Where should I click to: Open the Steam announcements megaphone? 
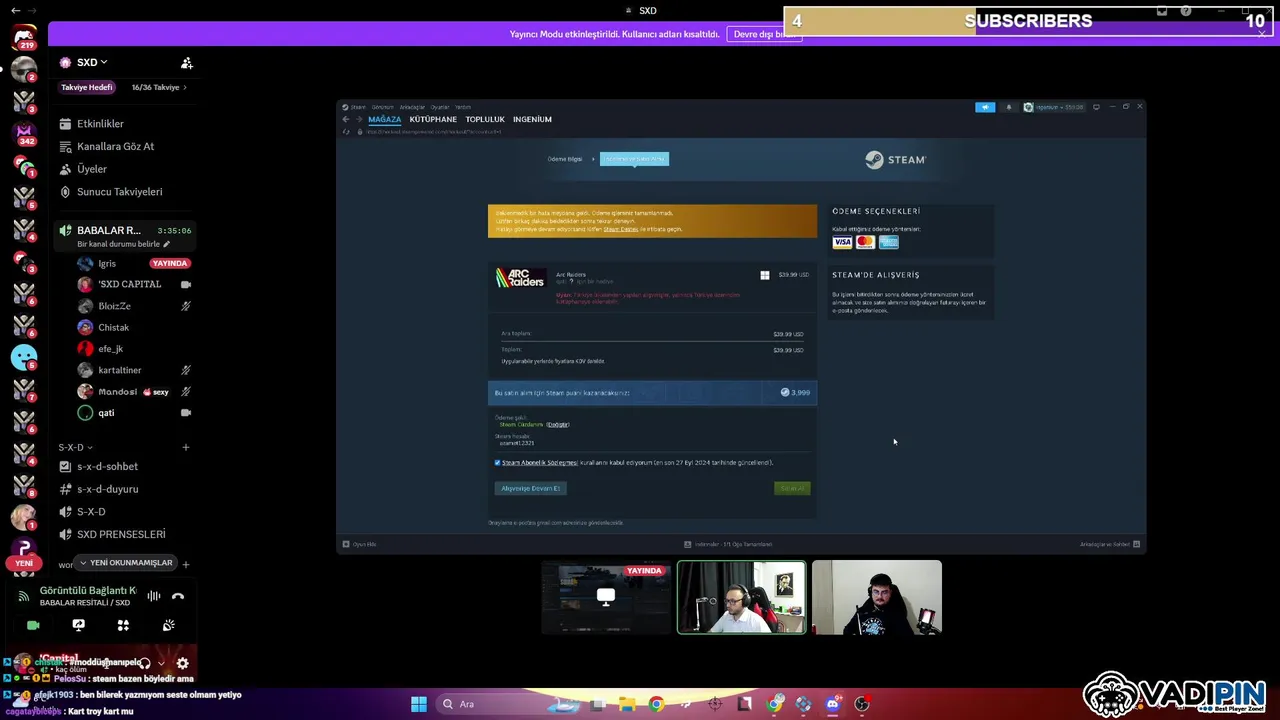(x=985, y=107)
